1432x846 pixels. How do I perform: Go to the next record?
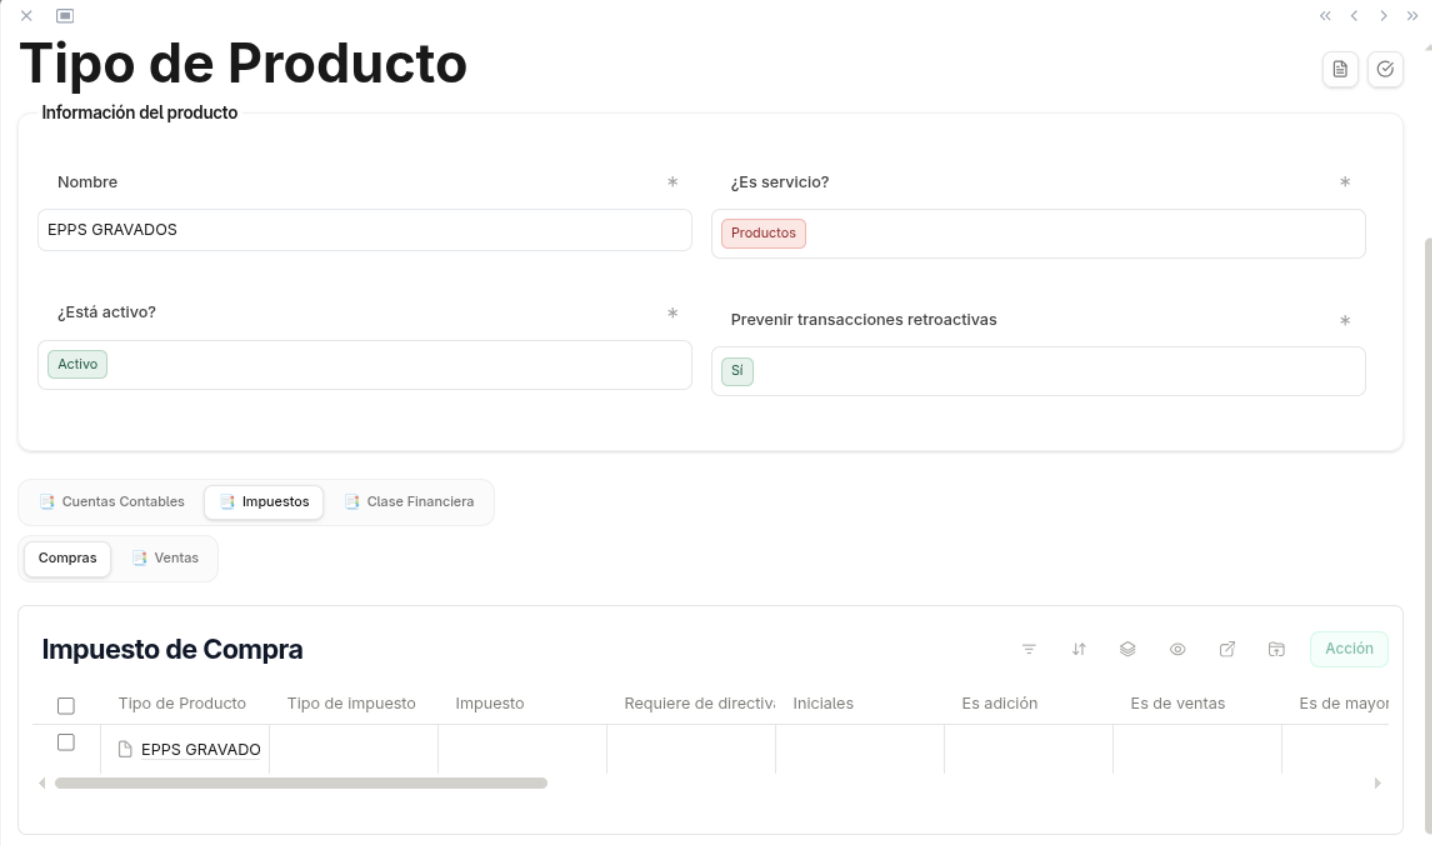(1383, 16)
